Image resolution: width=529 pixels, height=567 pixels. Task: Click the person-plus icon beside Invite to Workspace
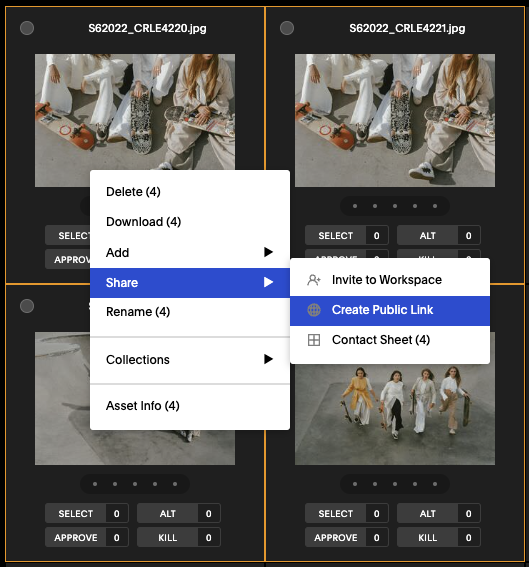313,280
